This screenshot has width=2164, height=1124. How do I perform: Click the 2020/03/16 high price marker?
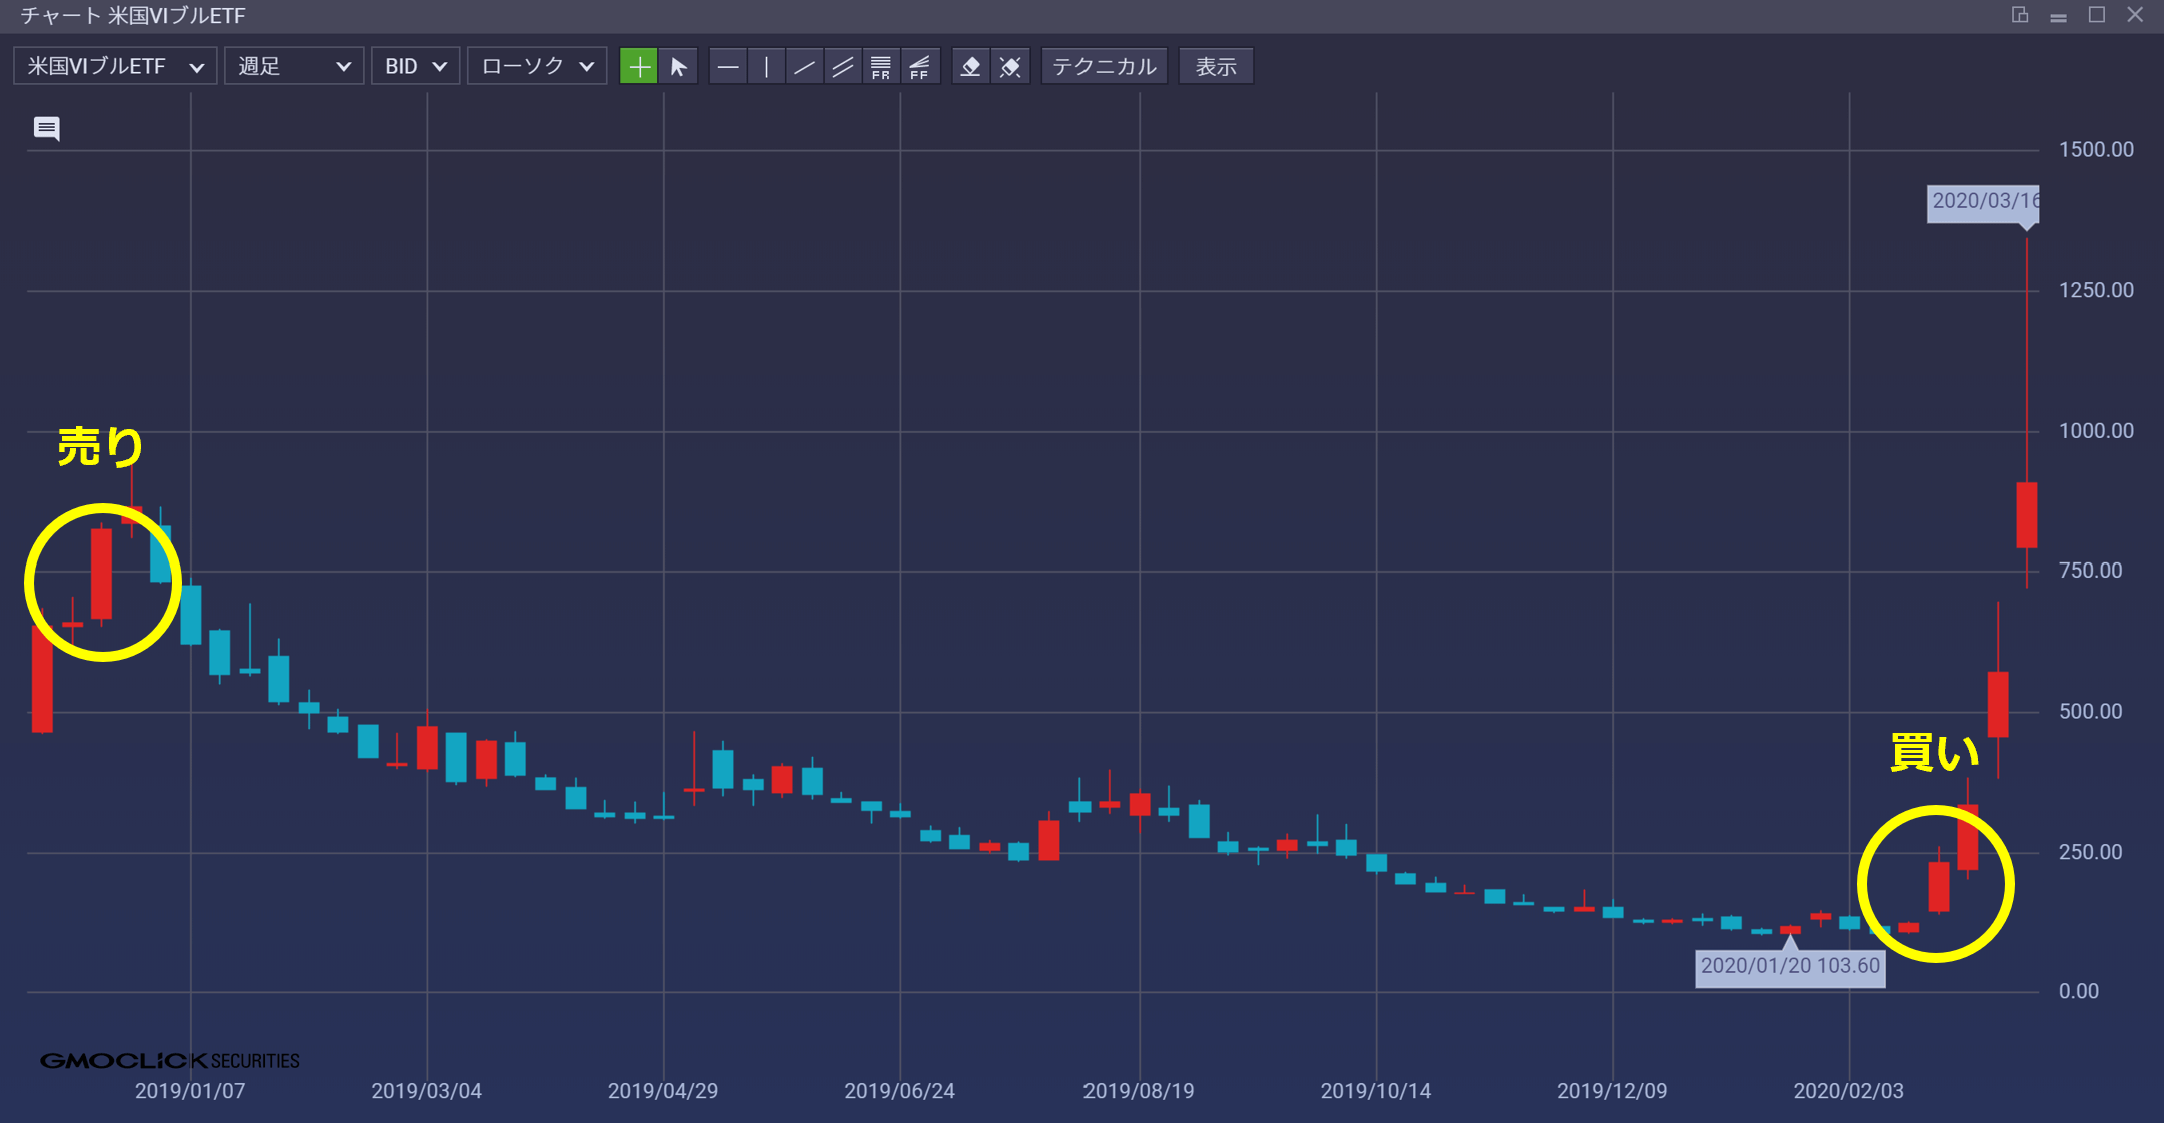tap(1983, 201)
